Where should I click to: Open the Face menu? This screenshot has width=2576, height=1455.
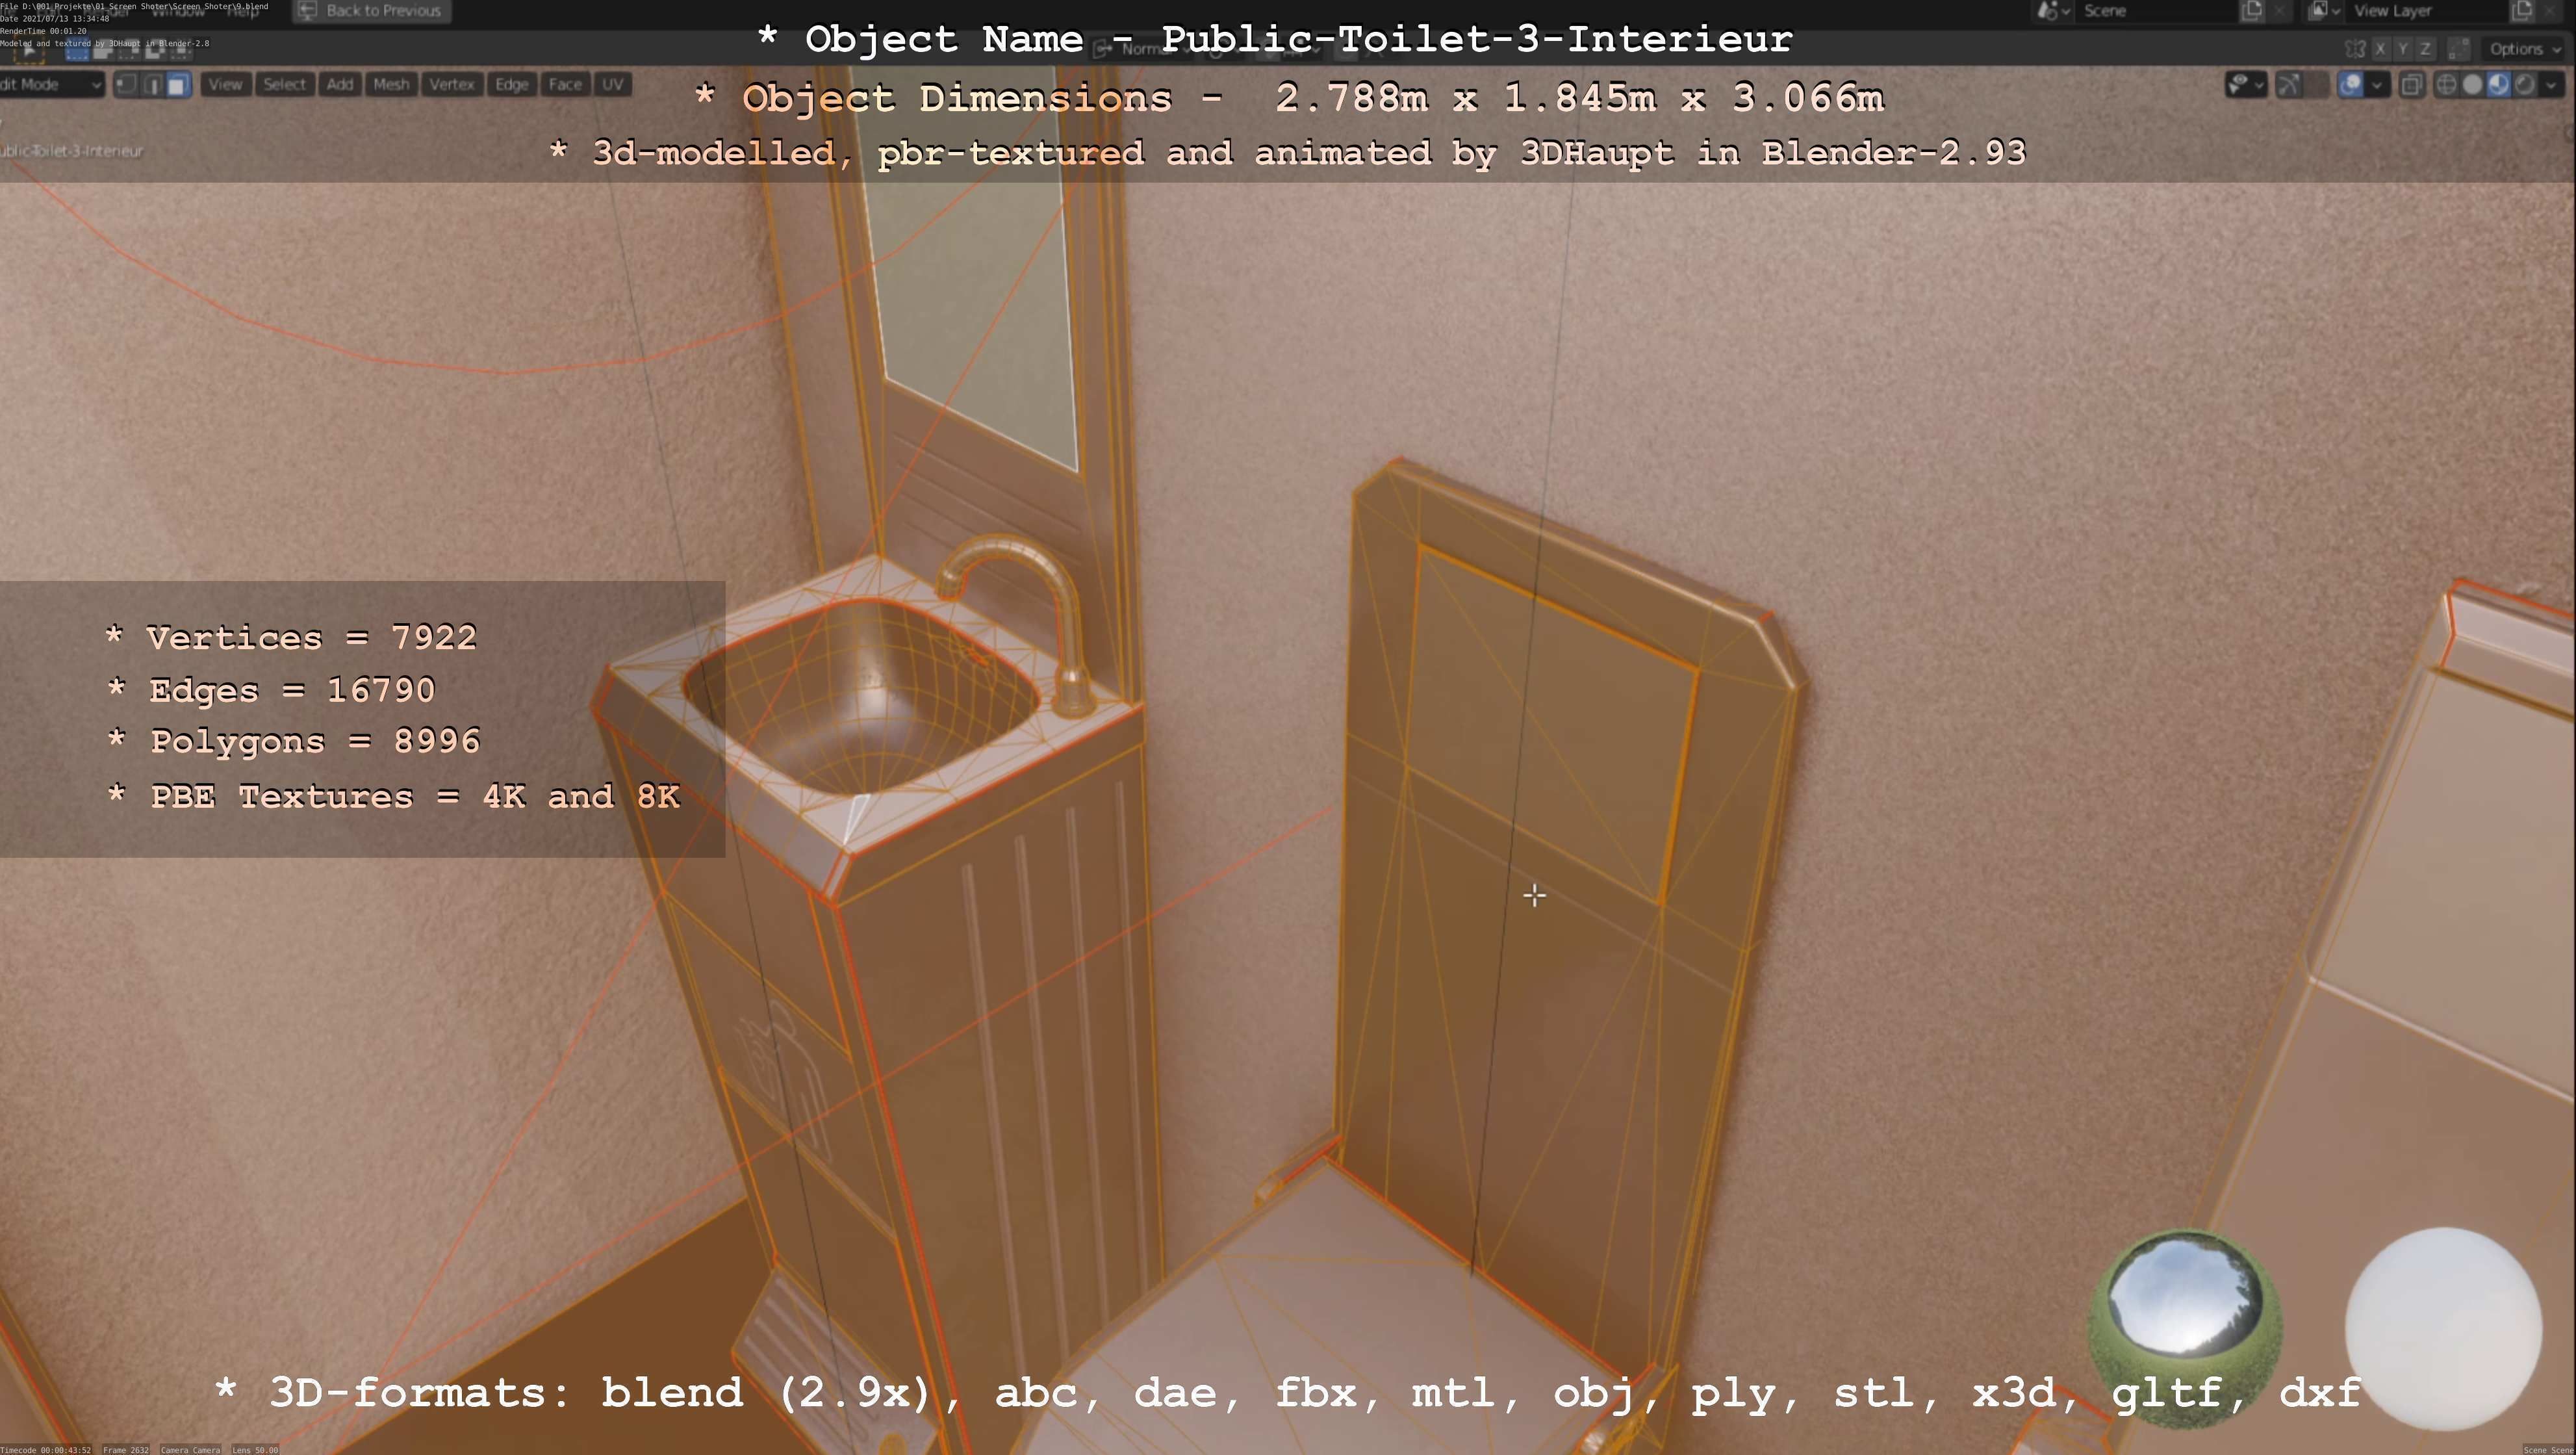point(565,85)
